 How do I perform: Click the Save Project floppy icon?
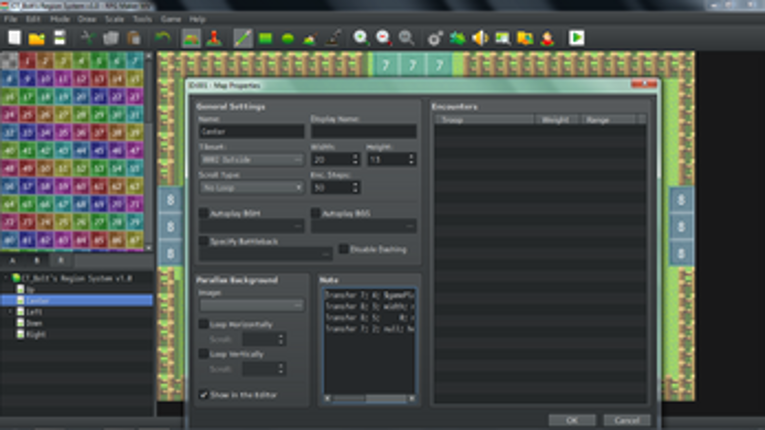point(60,38)
